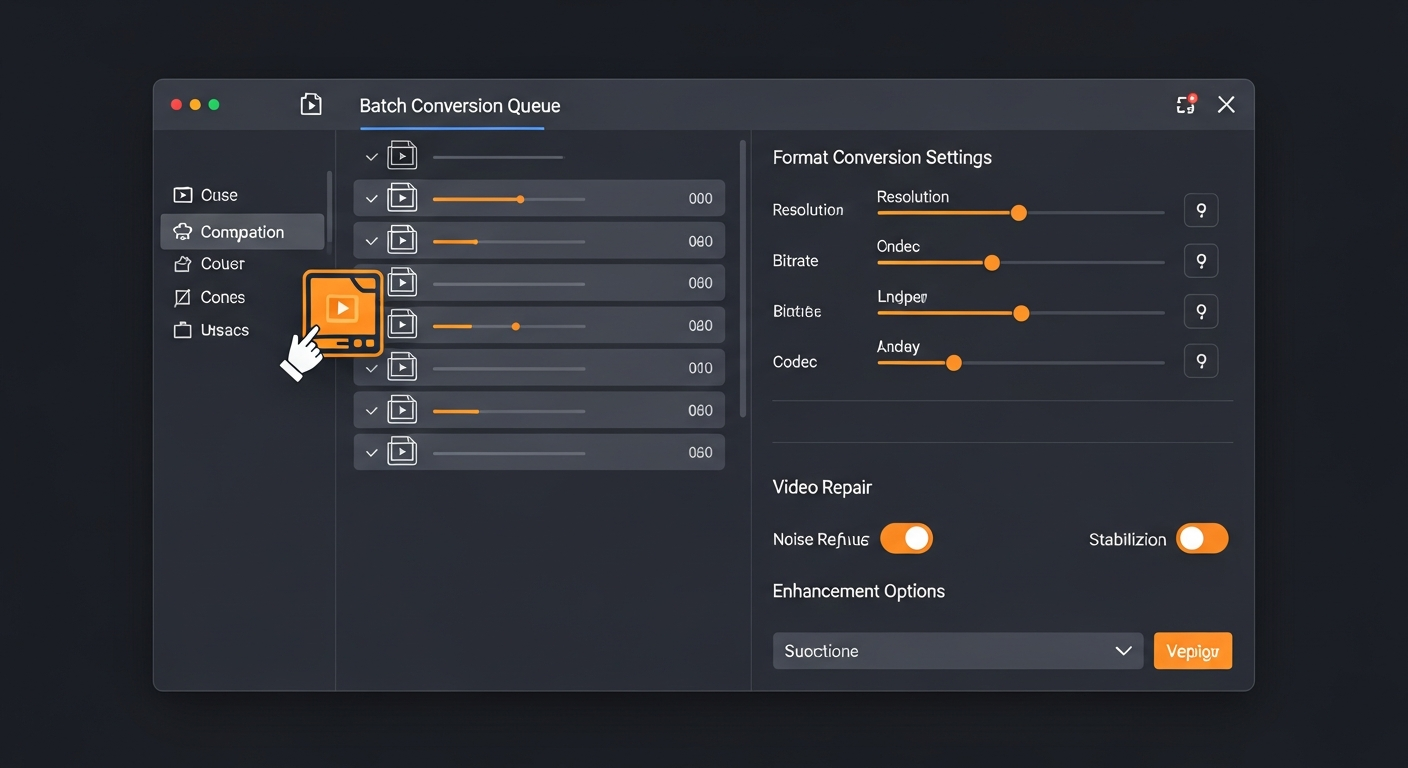
Task: Toggle the Noise Refiiue switch
Action: pos(906,539)
